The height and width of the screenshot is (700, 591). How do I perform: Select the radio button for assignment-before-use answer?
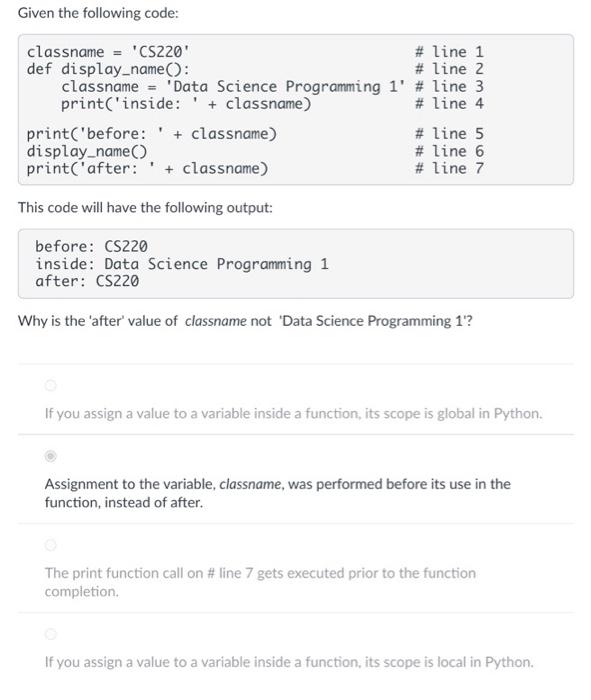(x=50, y=456)
